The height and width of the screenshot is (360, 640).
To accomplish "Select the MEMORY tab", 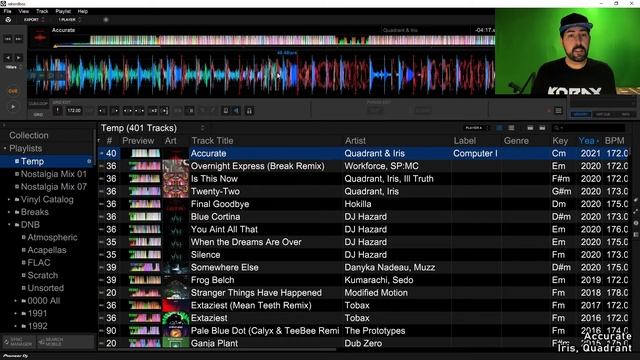I will 580,114.
